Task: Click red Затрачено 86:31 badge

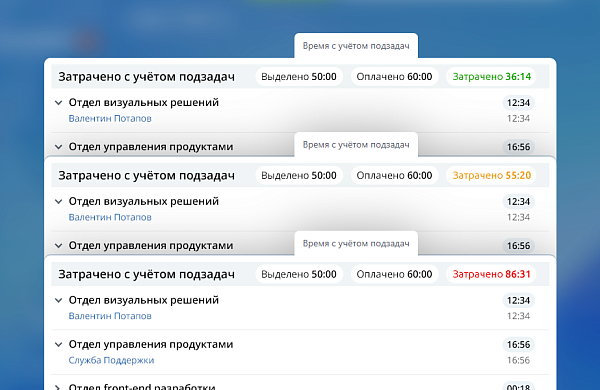Action: pos(491,274)
